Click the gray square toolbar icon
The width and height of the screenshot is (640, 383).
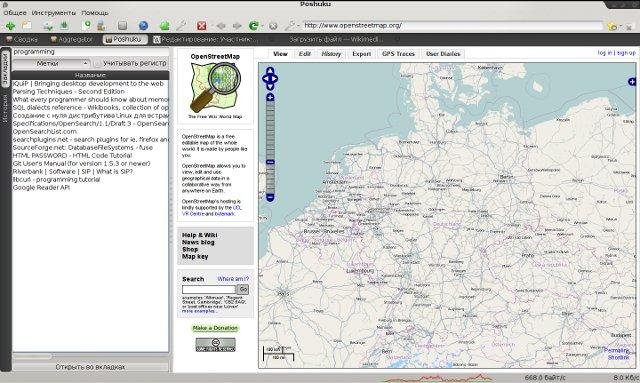pos(122,26)
